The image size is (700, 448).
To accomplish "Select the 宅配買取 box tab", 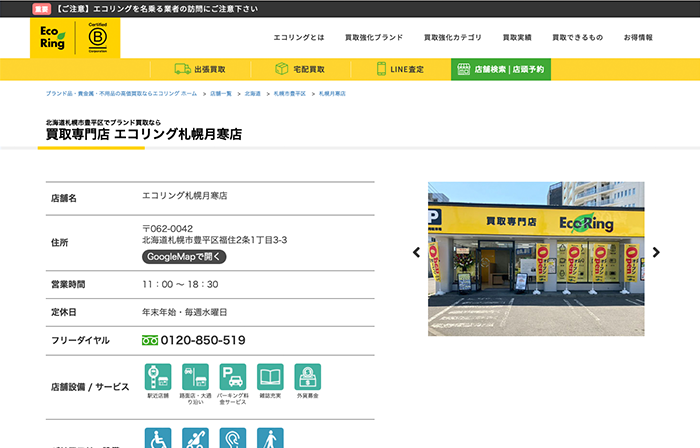I will click(x=300, y=69).
